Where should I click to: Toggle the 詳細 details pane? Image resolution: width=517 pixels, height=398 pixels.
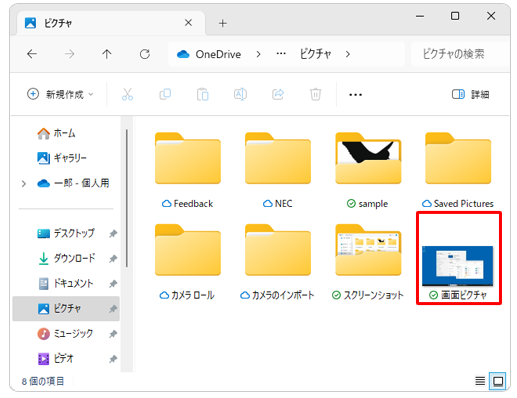pos(471,94)
